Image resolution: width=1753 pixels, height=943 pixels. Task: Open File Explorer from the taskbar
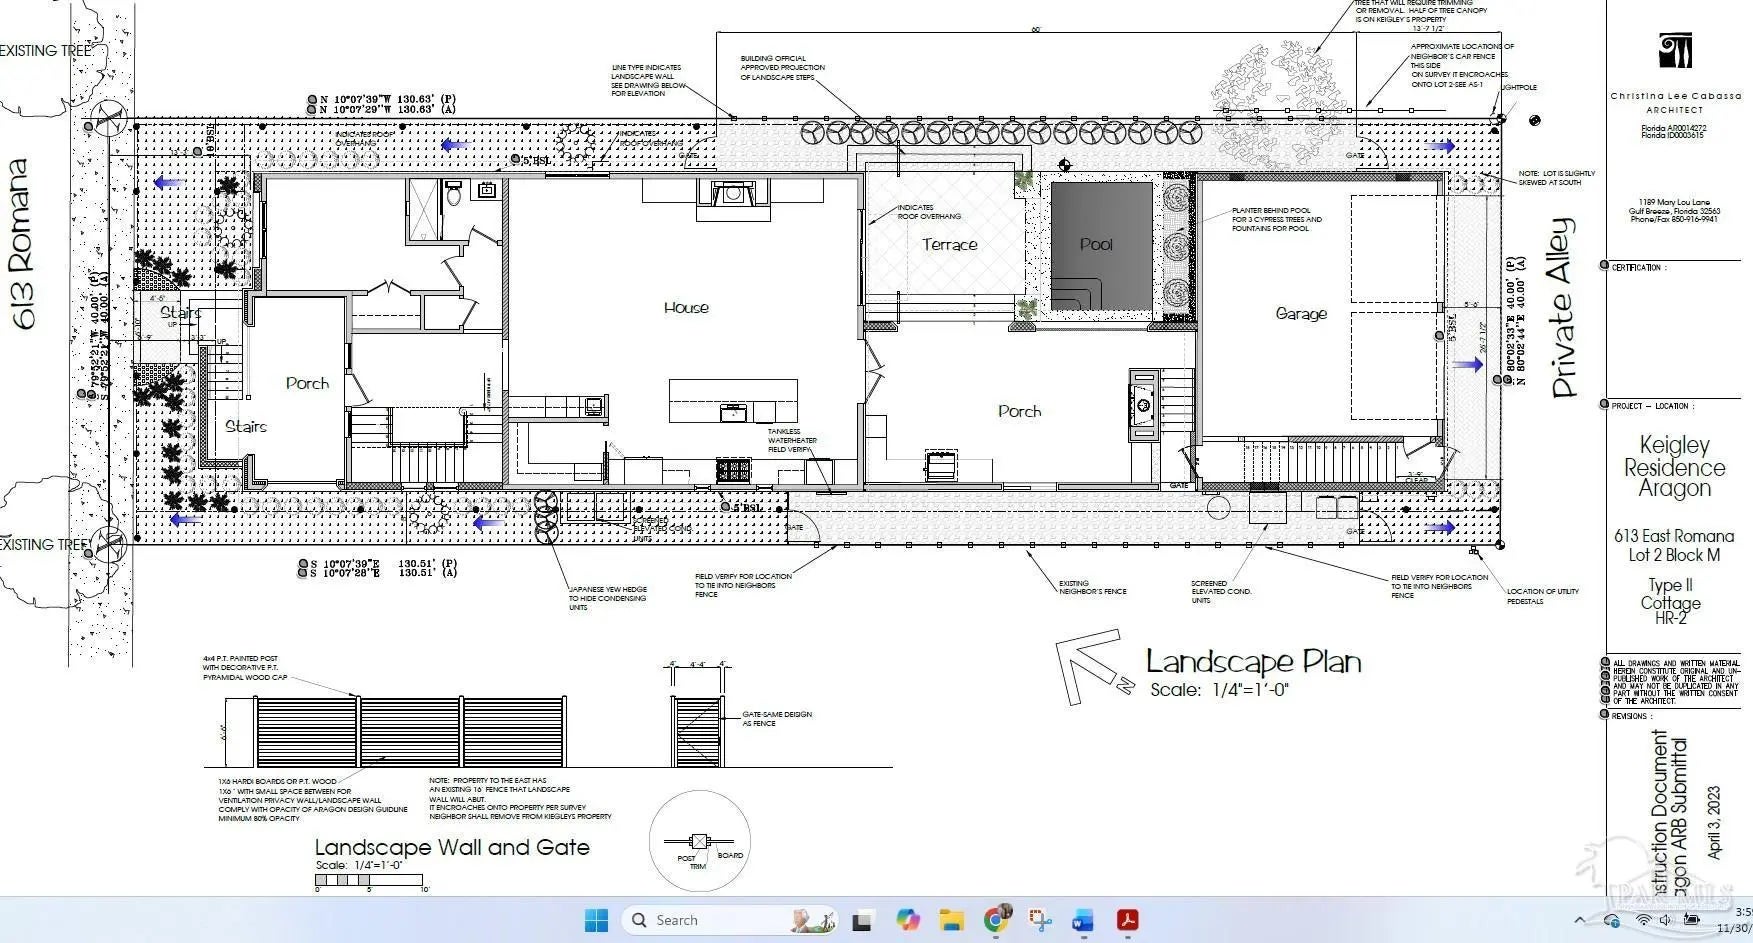click(950, 920)
